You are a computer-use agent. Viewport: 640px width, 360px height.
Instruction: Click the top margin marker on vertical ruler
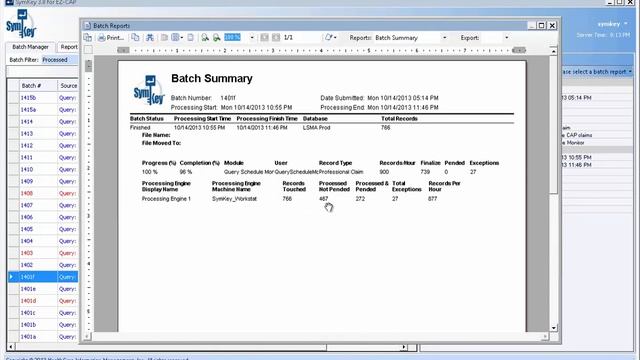point(88,66)
